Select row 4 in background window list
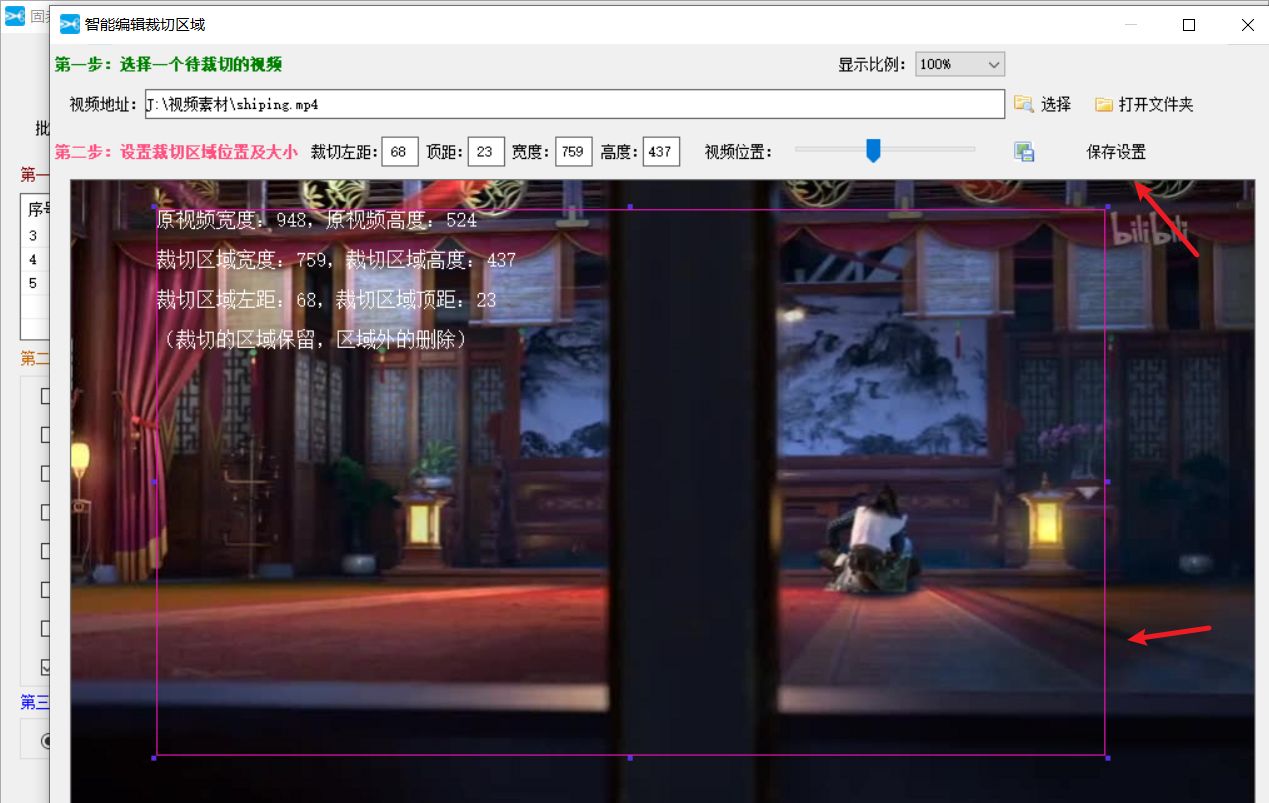The width and height of the screenshot is (1269, 803). tap(34, 260)
